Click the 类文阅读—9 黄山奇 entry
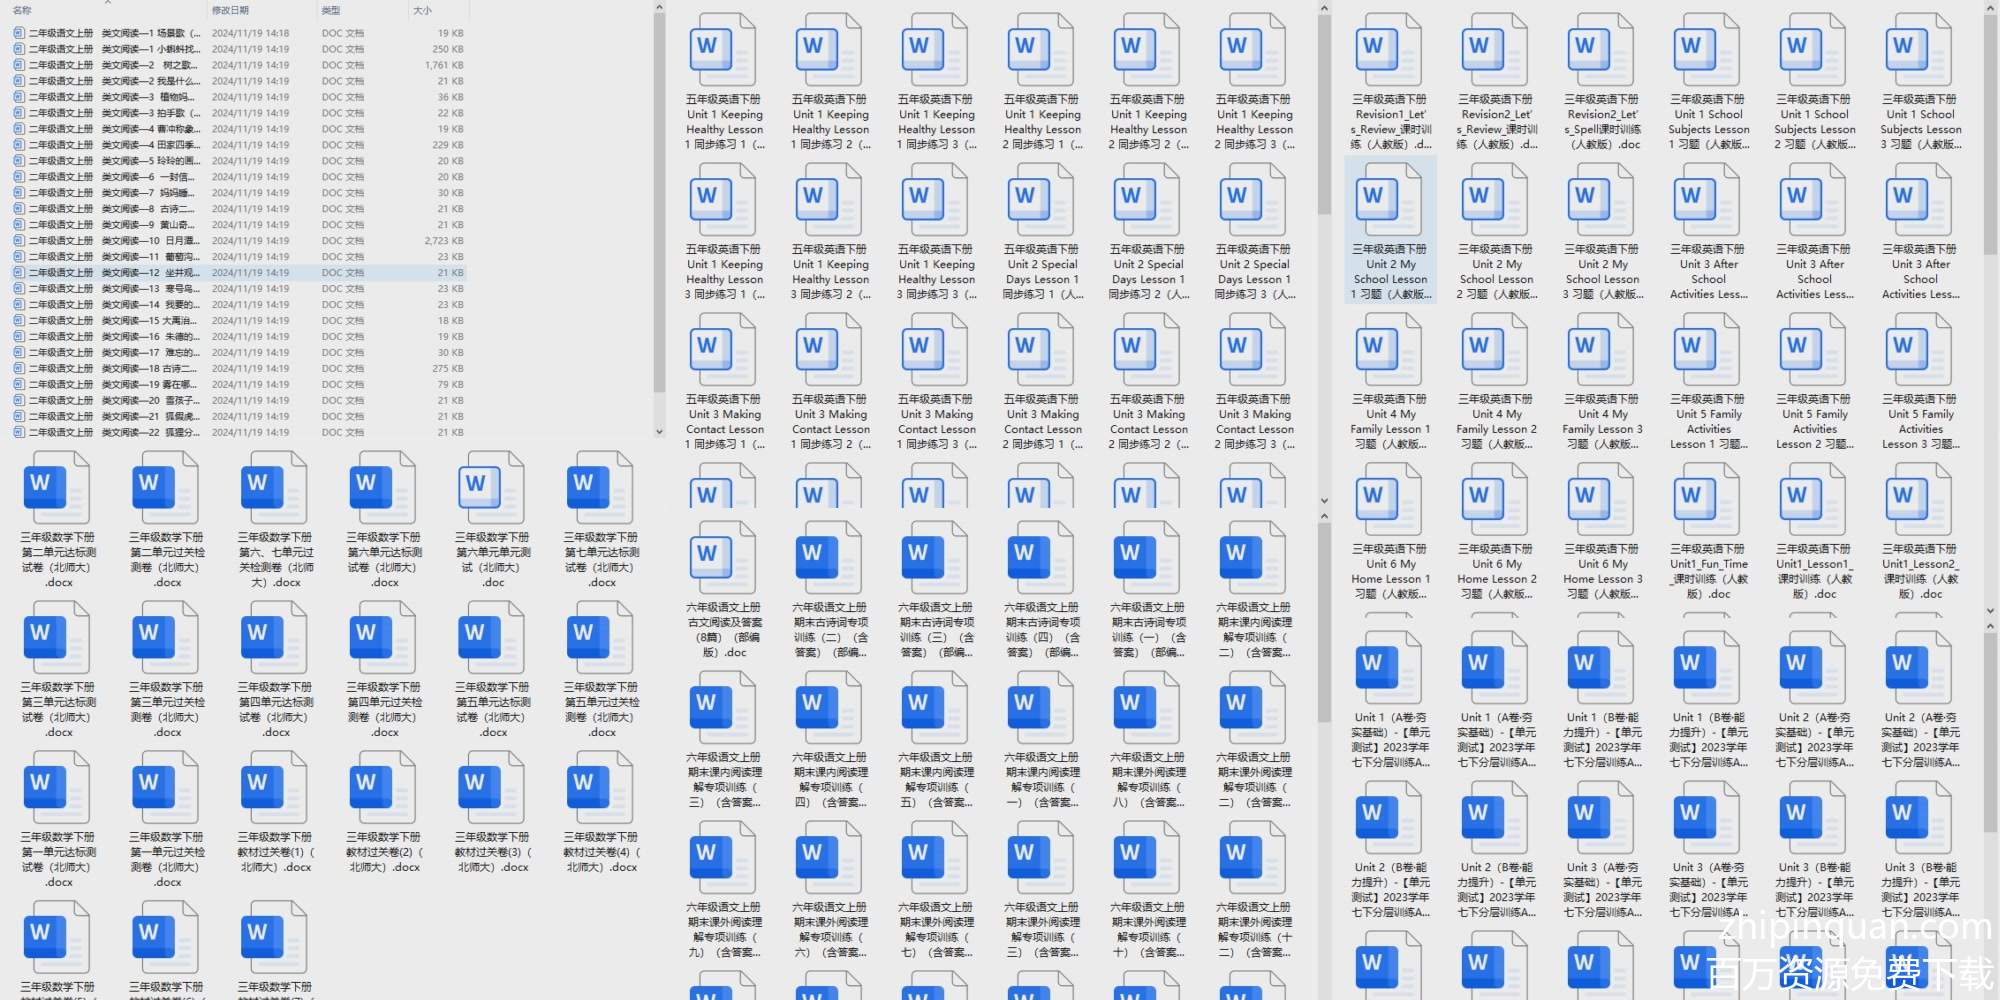The height and width of the screenshot is (1000, 2000). pos(238,224)
